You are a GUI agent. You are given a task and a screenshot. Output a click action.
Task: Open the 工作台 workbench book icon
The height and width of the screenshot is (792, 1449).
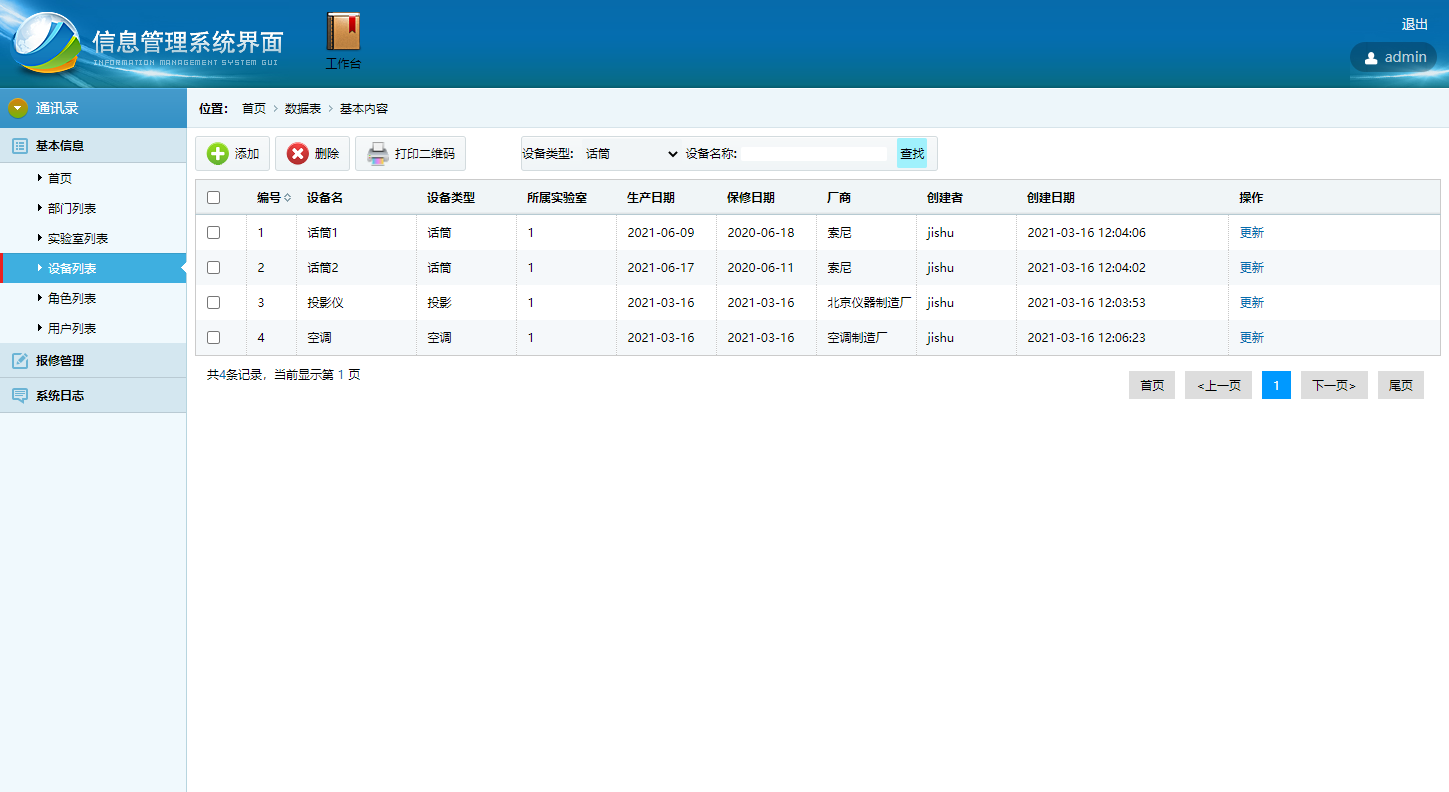pyautogui.click(x=343, y=32)
